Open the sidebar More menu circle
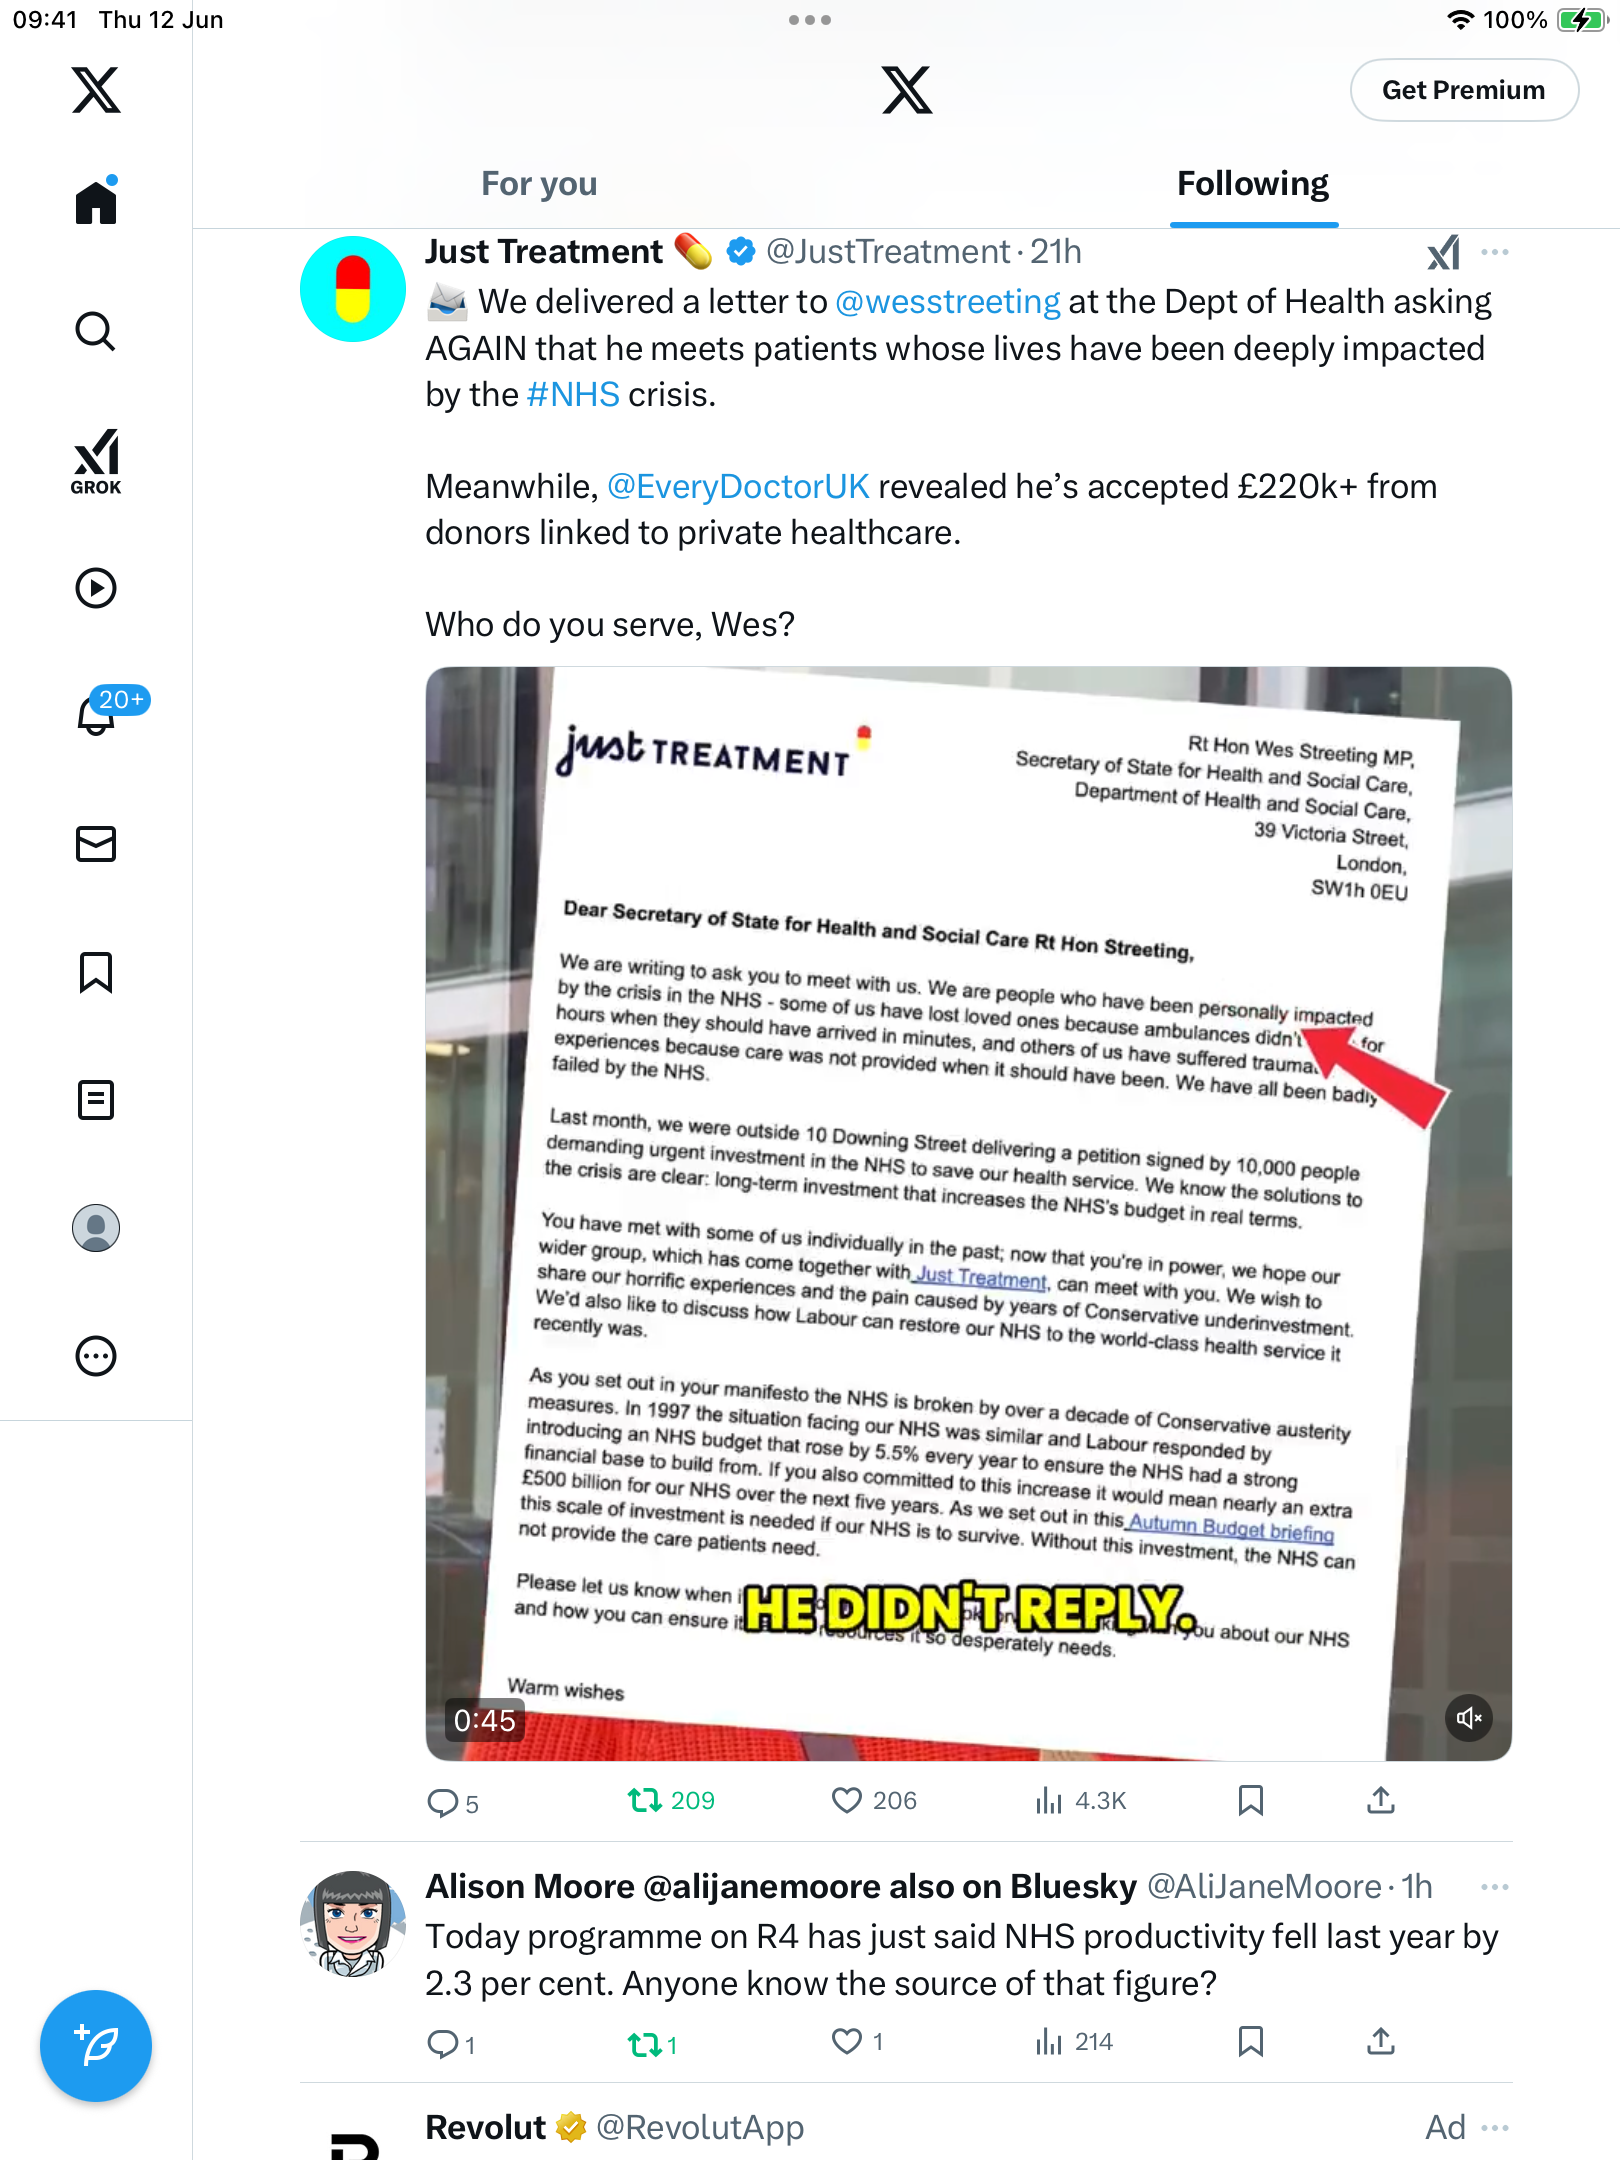The height and width of the screenshot is (2160, 1620). tap(96, 1356)
